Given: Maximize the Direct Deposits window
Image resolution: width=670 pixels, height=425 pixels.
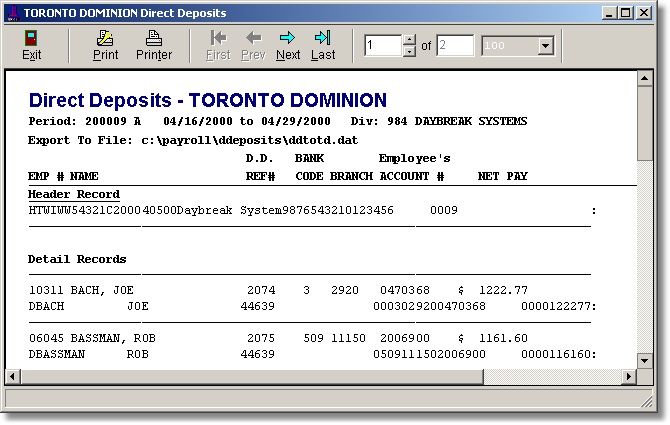Looking at the screenshot, I should tap(626, 13).
